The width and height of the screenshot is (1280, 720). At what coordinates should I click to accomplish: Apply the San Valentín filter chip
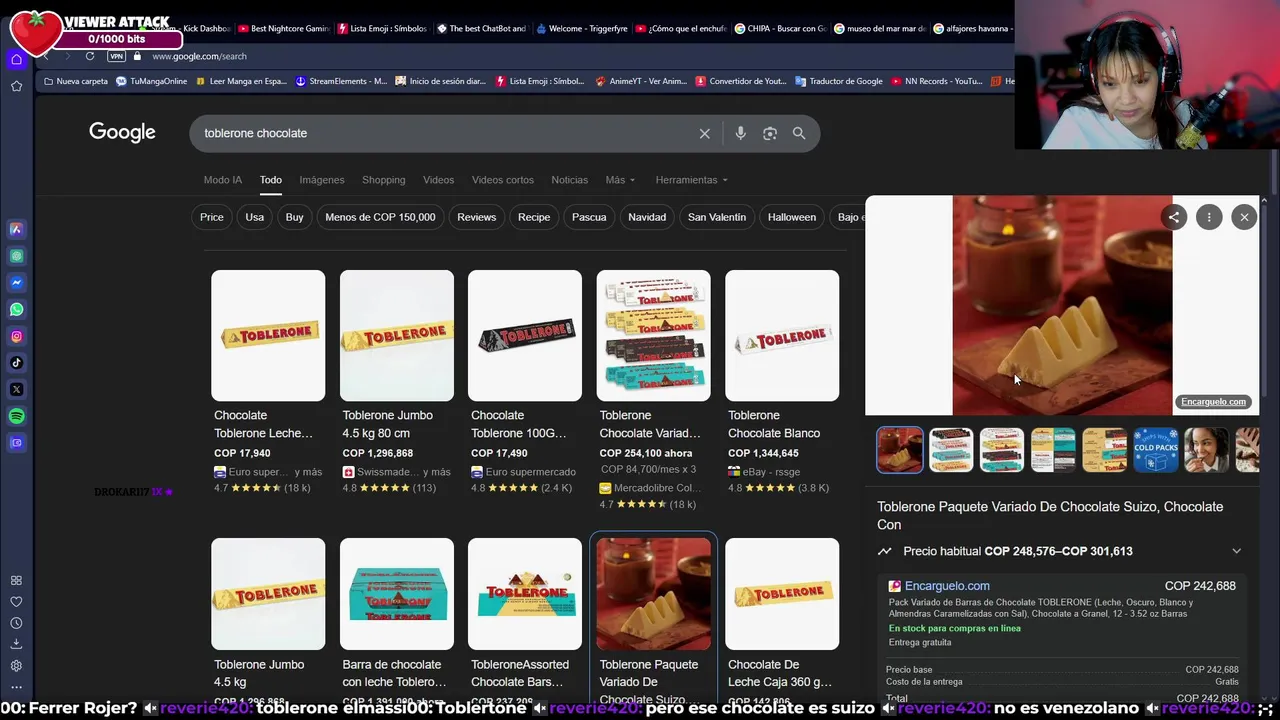(717, 217)
